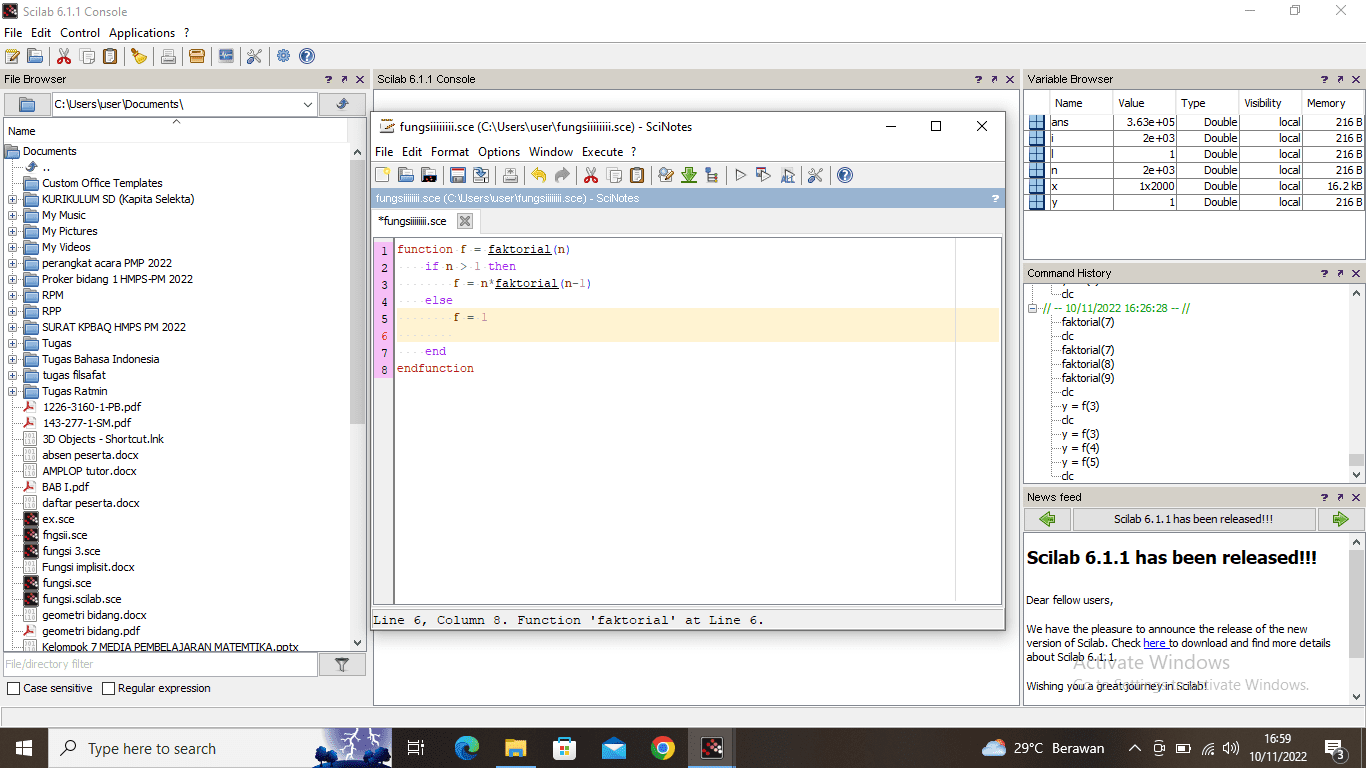Expand the Tugas Bahasa Indonesia folder
Viewport: 1366px width, 768px height.
pyautogui.click(x=13, y=359)
